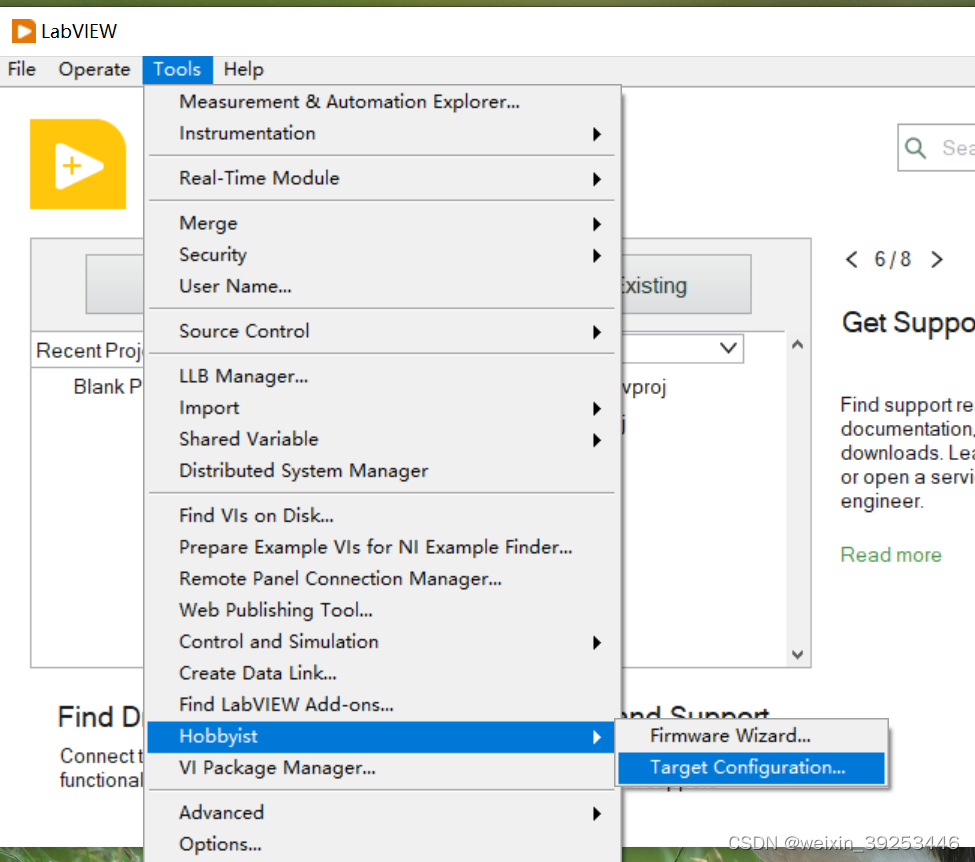Expand the Security submenu

pos(381,255)
